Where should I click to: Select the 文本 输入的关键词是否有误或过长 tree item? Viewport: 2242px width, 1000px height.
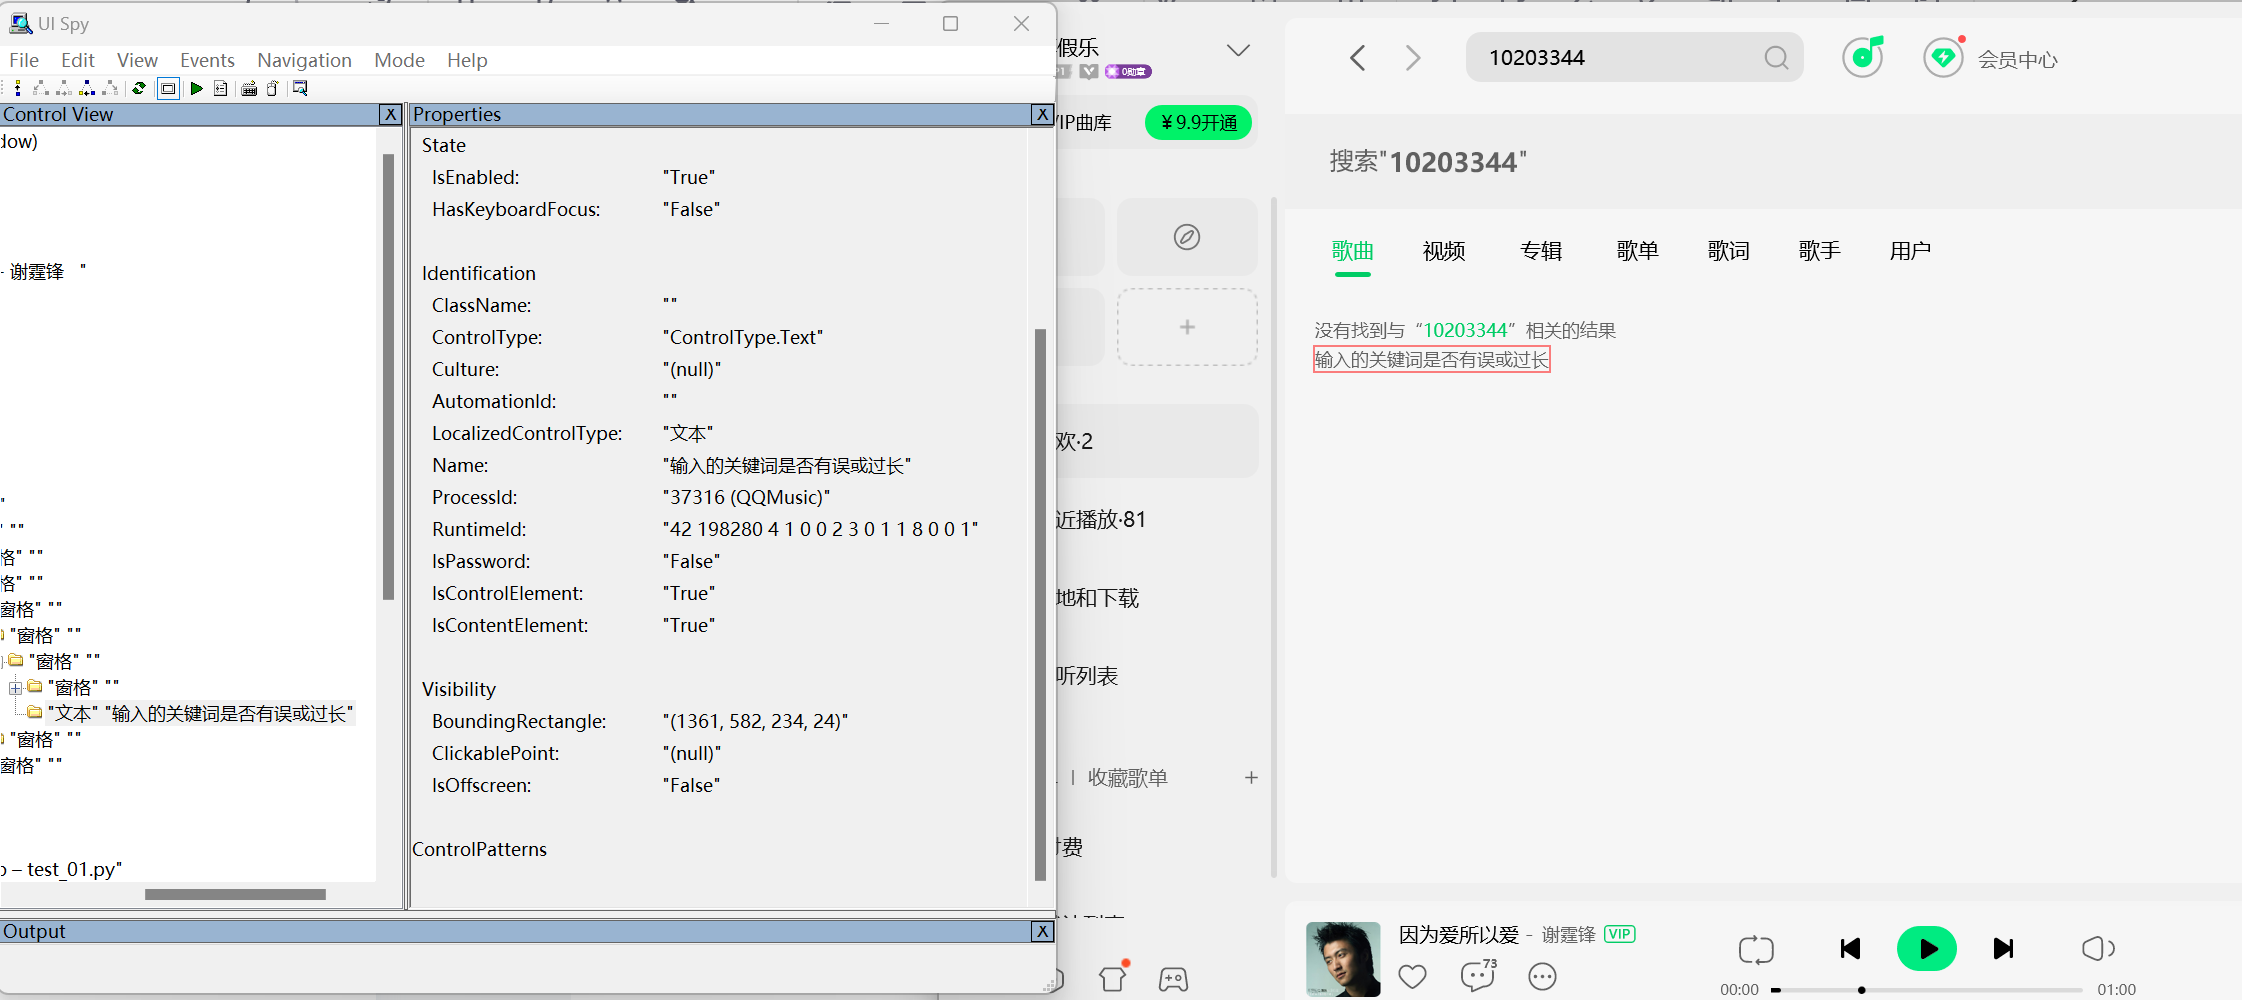[200, 713]
